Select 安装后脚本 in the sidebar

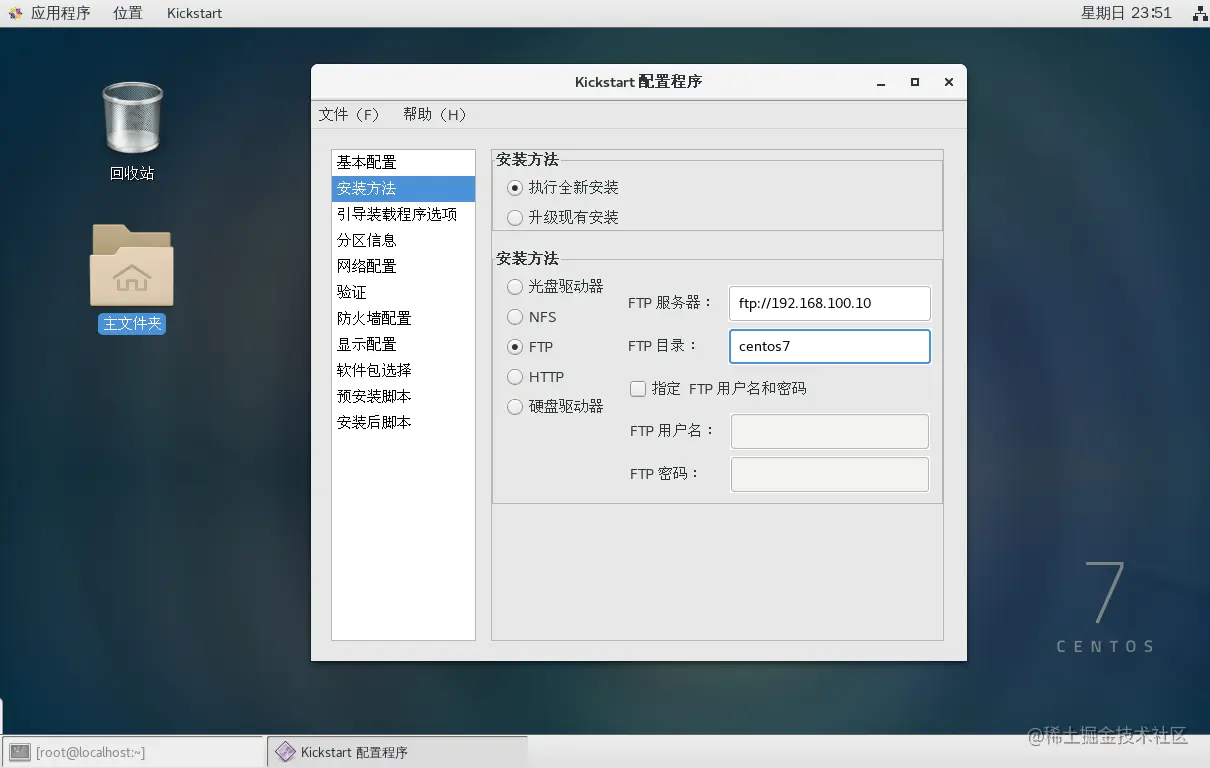pos(403,422)
